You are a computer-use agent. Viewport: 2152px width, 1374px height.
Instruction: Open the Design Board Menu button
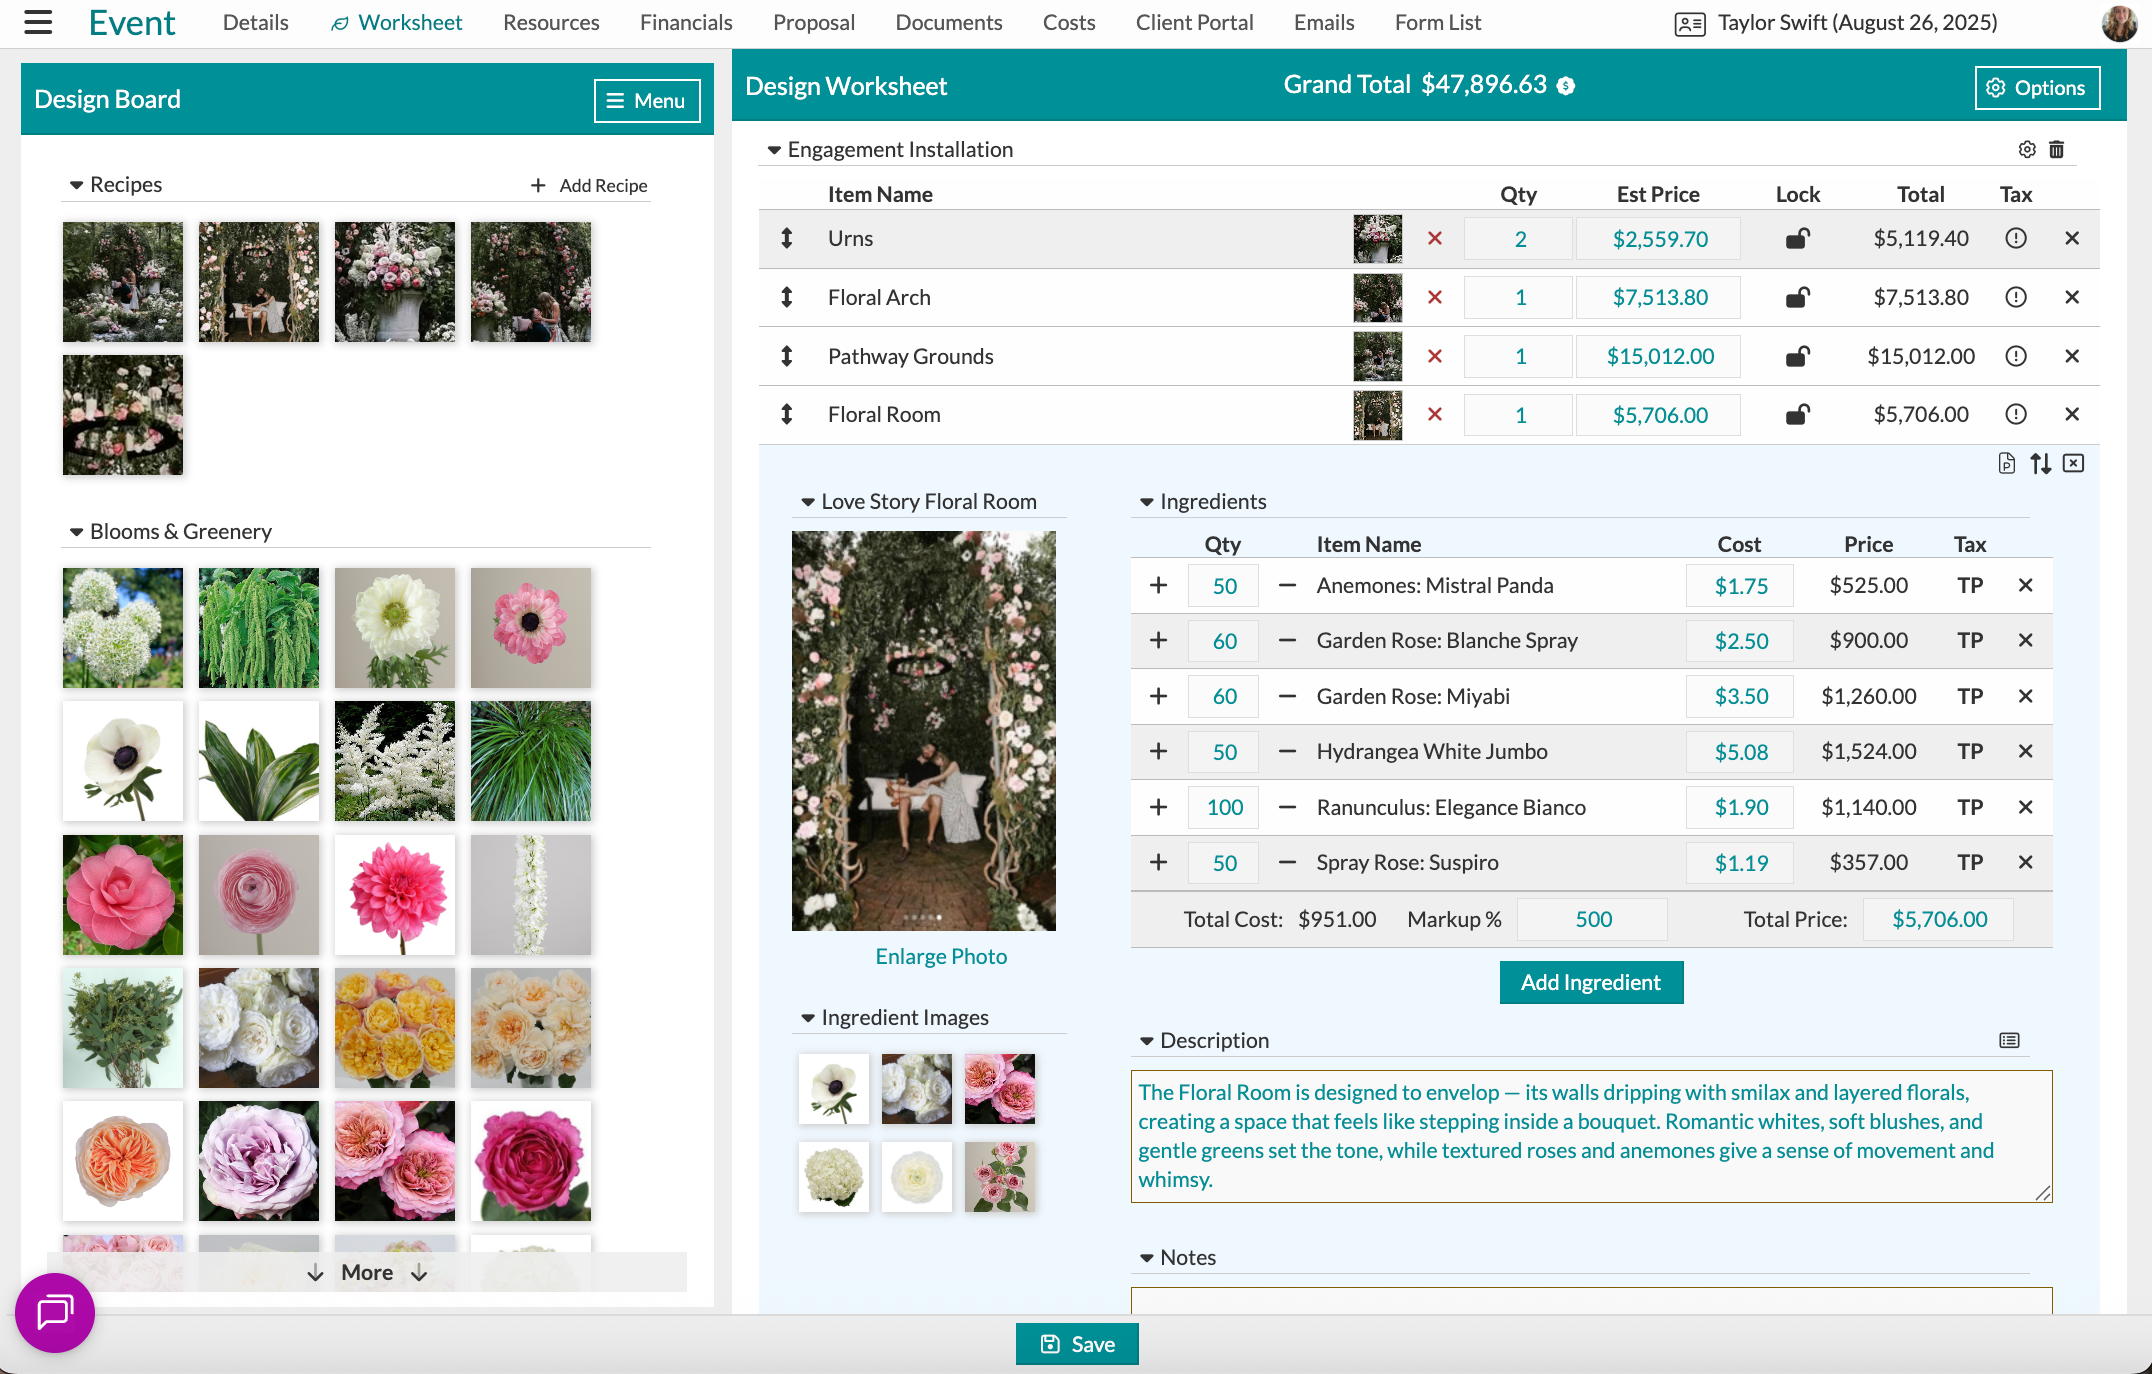pos(646,101)
